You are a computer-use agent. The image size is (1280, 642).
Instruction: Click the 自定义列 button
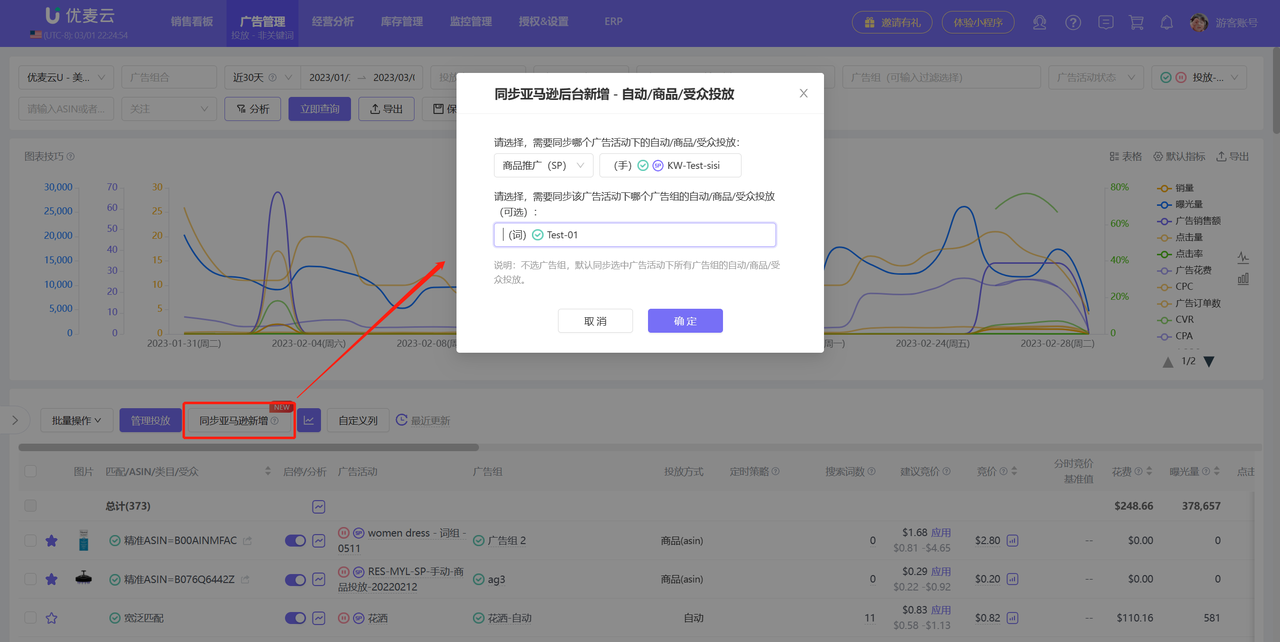pos(358,421)
